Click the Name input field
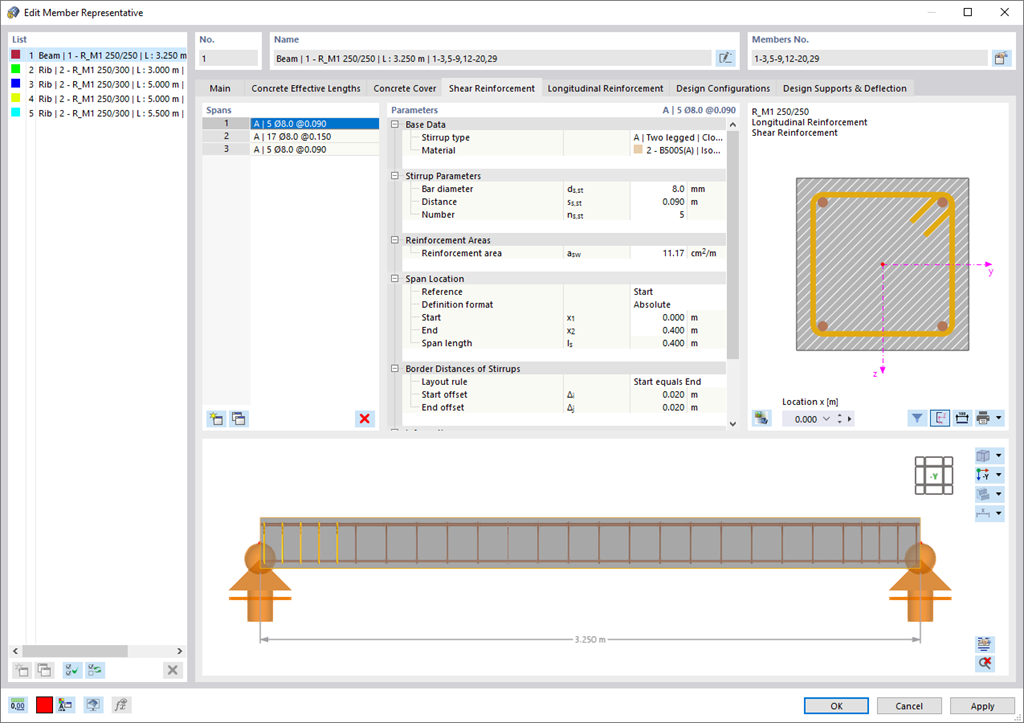The image size is (1024, 723). pyautogui.click(x=492, y=58)
